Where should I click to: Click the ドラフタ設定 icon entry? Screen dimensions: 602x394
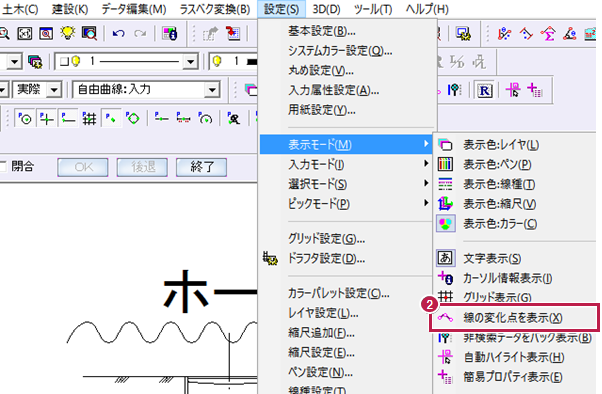[x=270, y=259]
